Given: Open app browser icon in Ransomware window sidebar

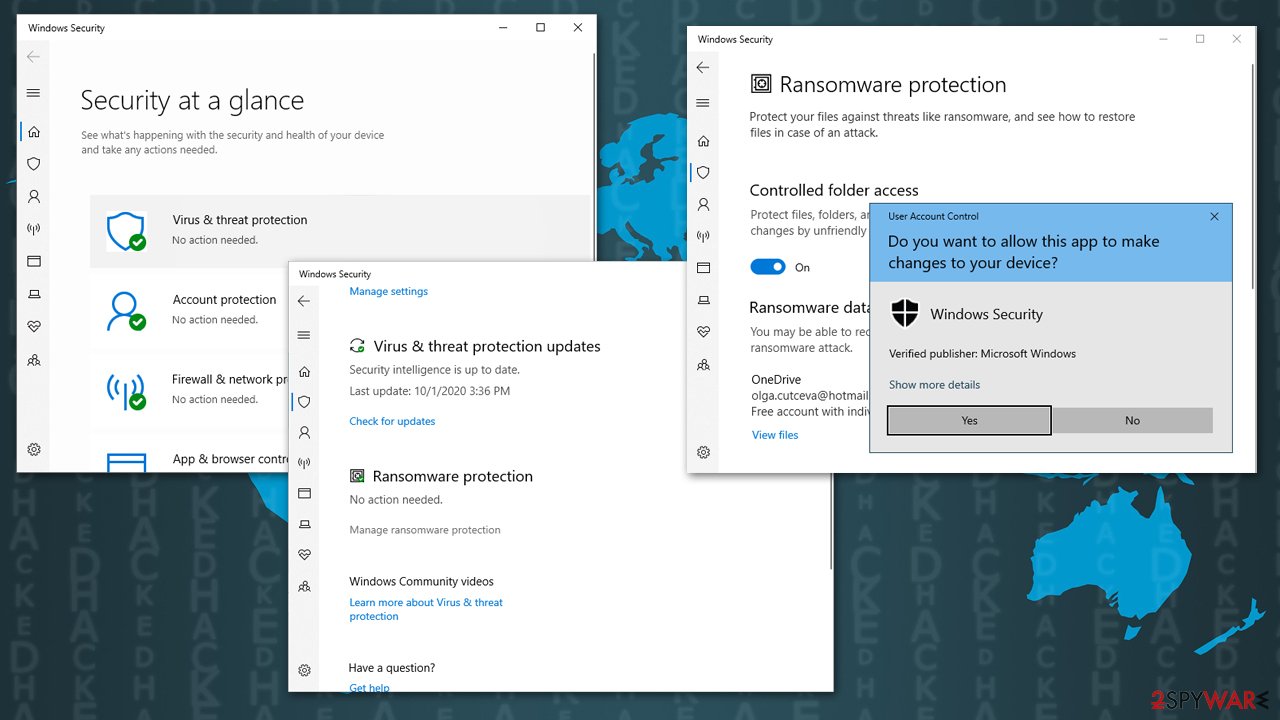Looking at the screenshot, I should (x=703, y=268).
